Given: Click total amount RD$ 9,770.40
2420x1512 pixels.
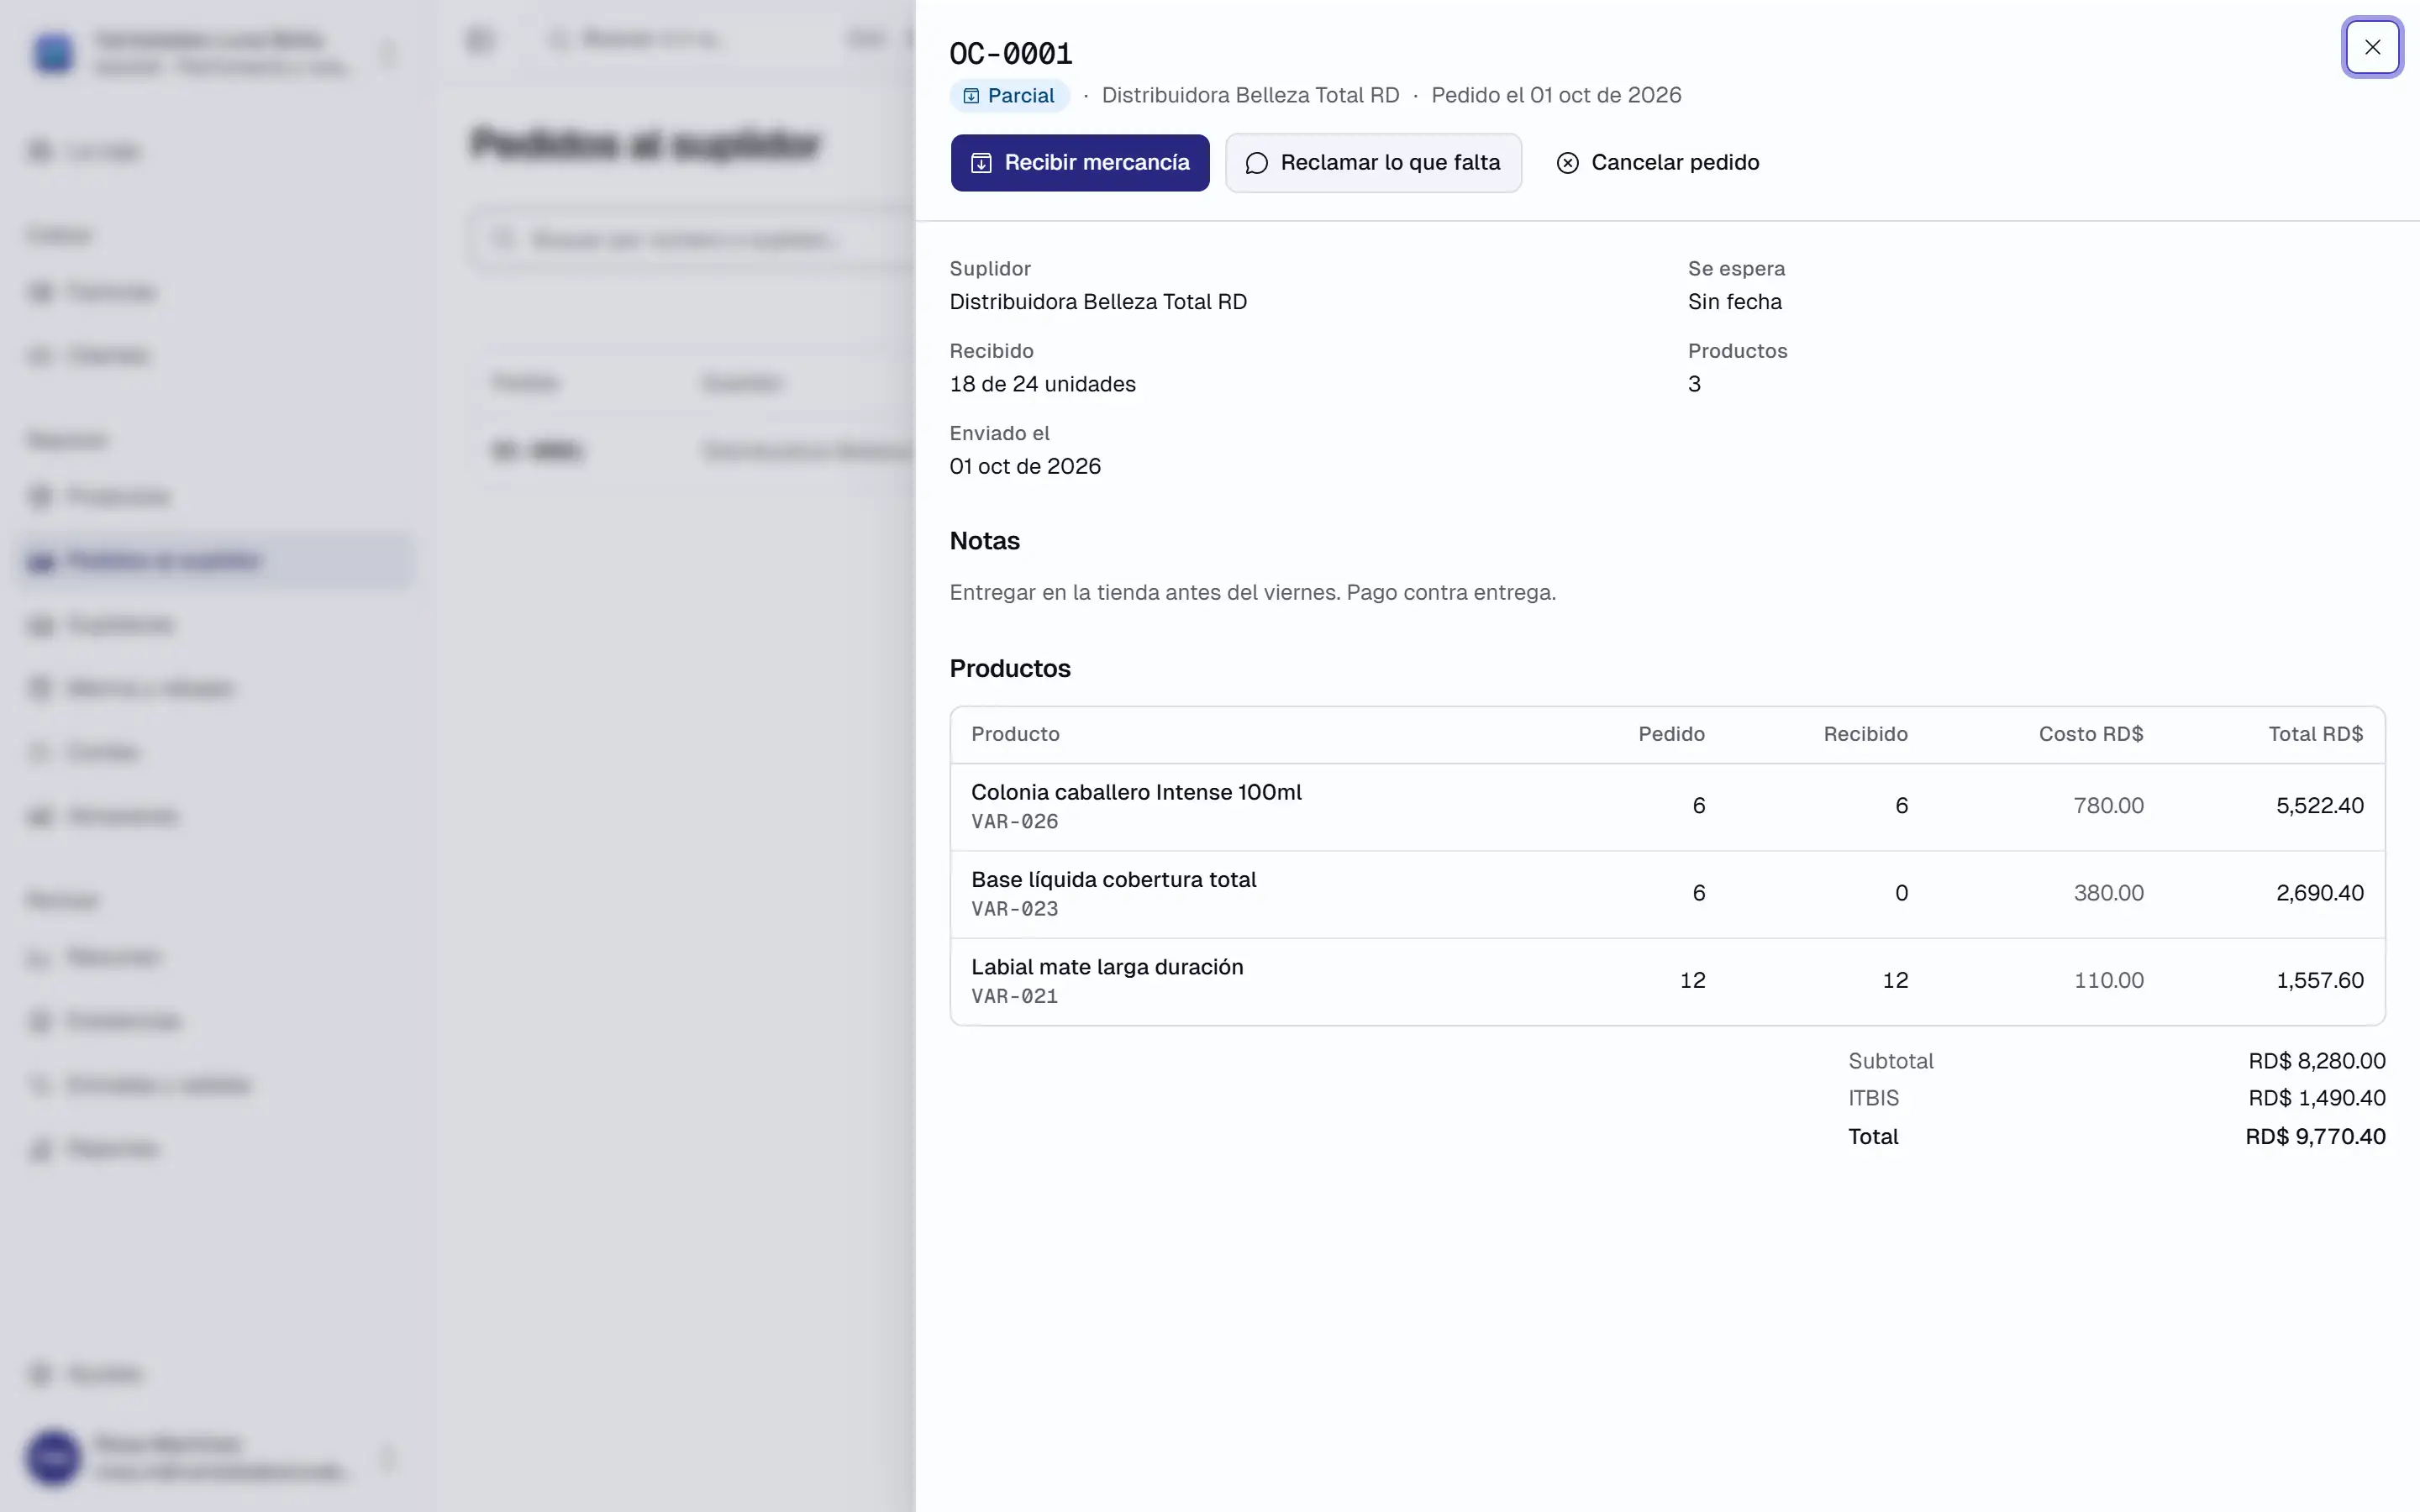Looking at the screenshot, I should click(x=2315, y=1137).
